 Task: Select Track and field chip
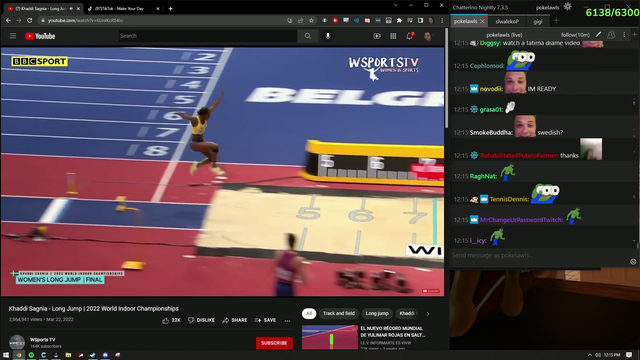point(339,313)
